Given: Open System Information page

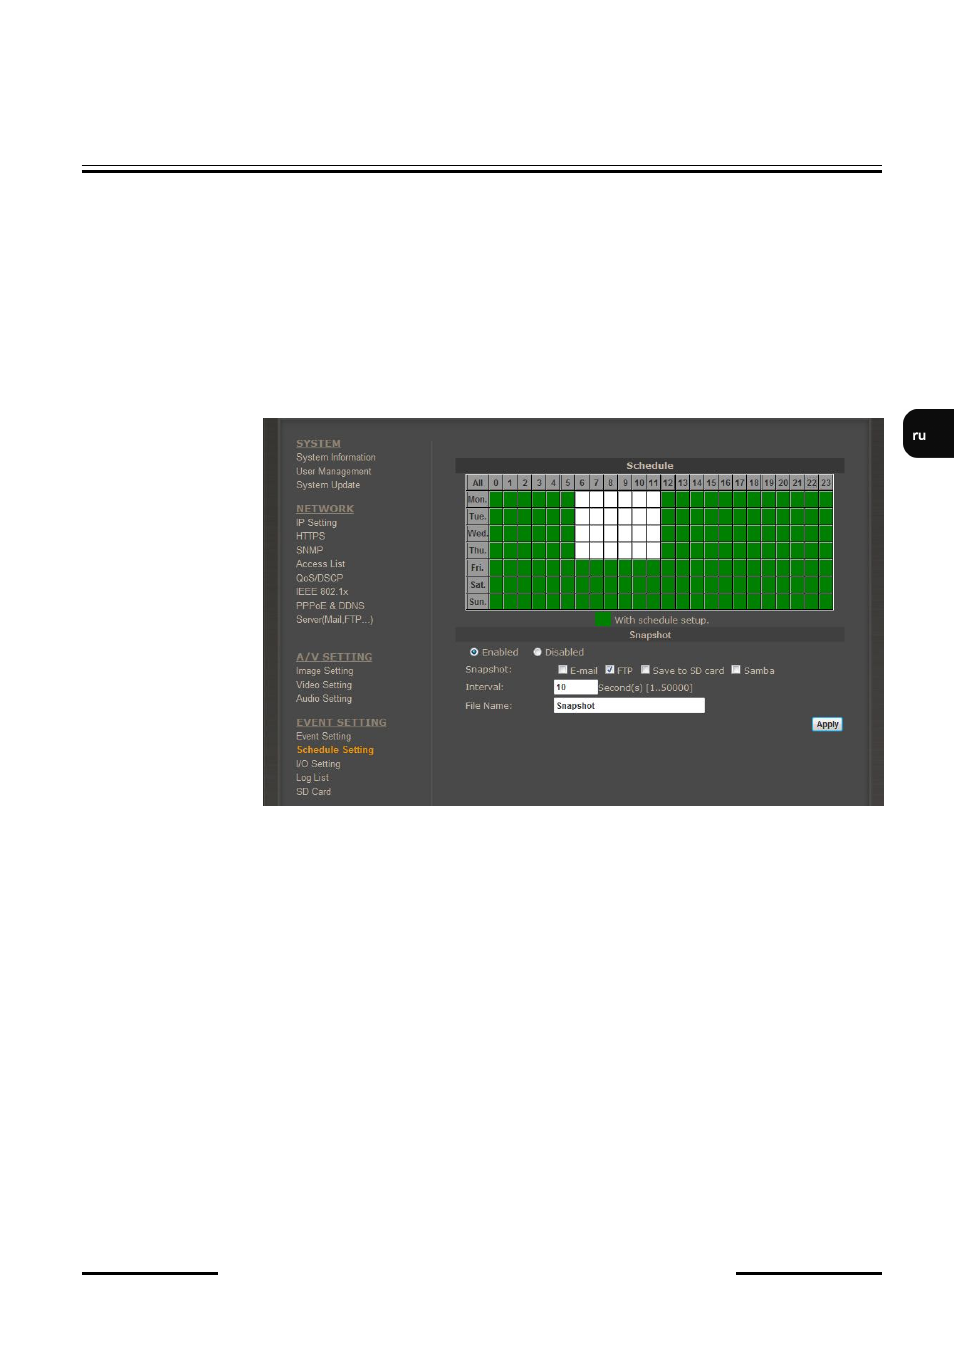Looking at the screenshot, I should (336, 457).
